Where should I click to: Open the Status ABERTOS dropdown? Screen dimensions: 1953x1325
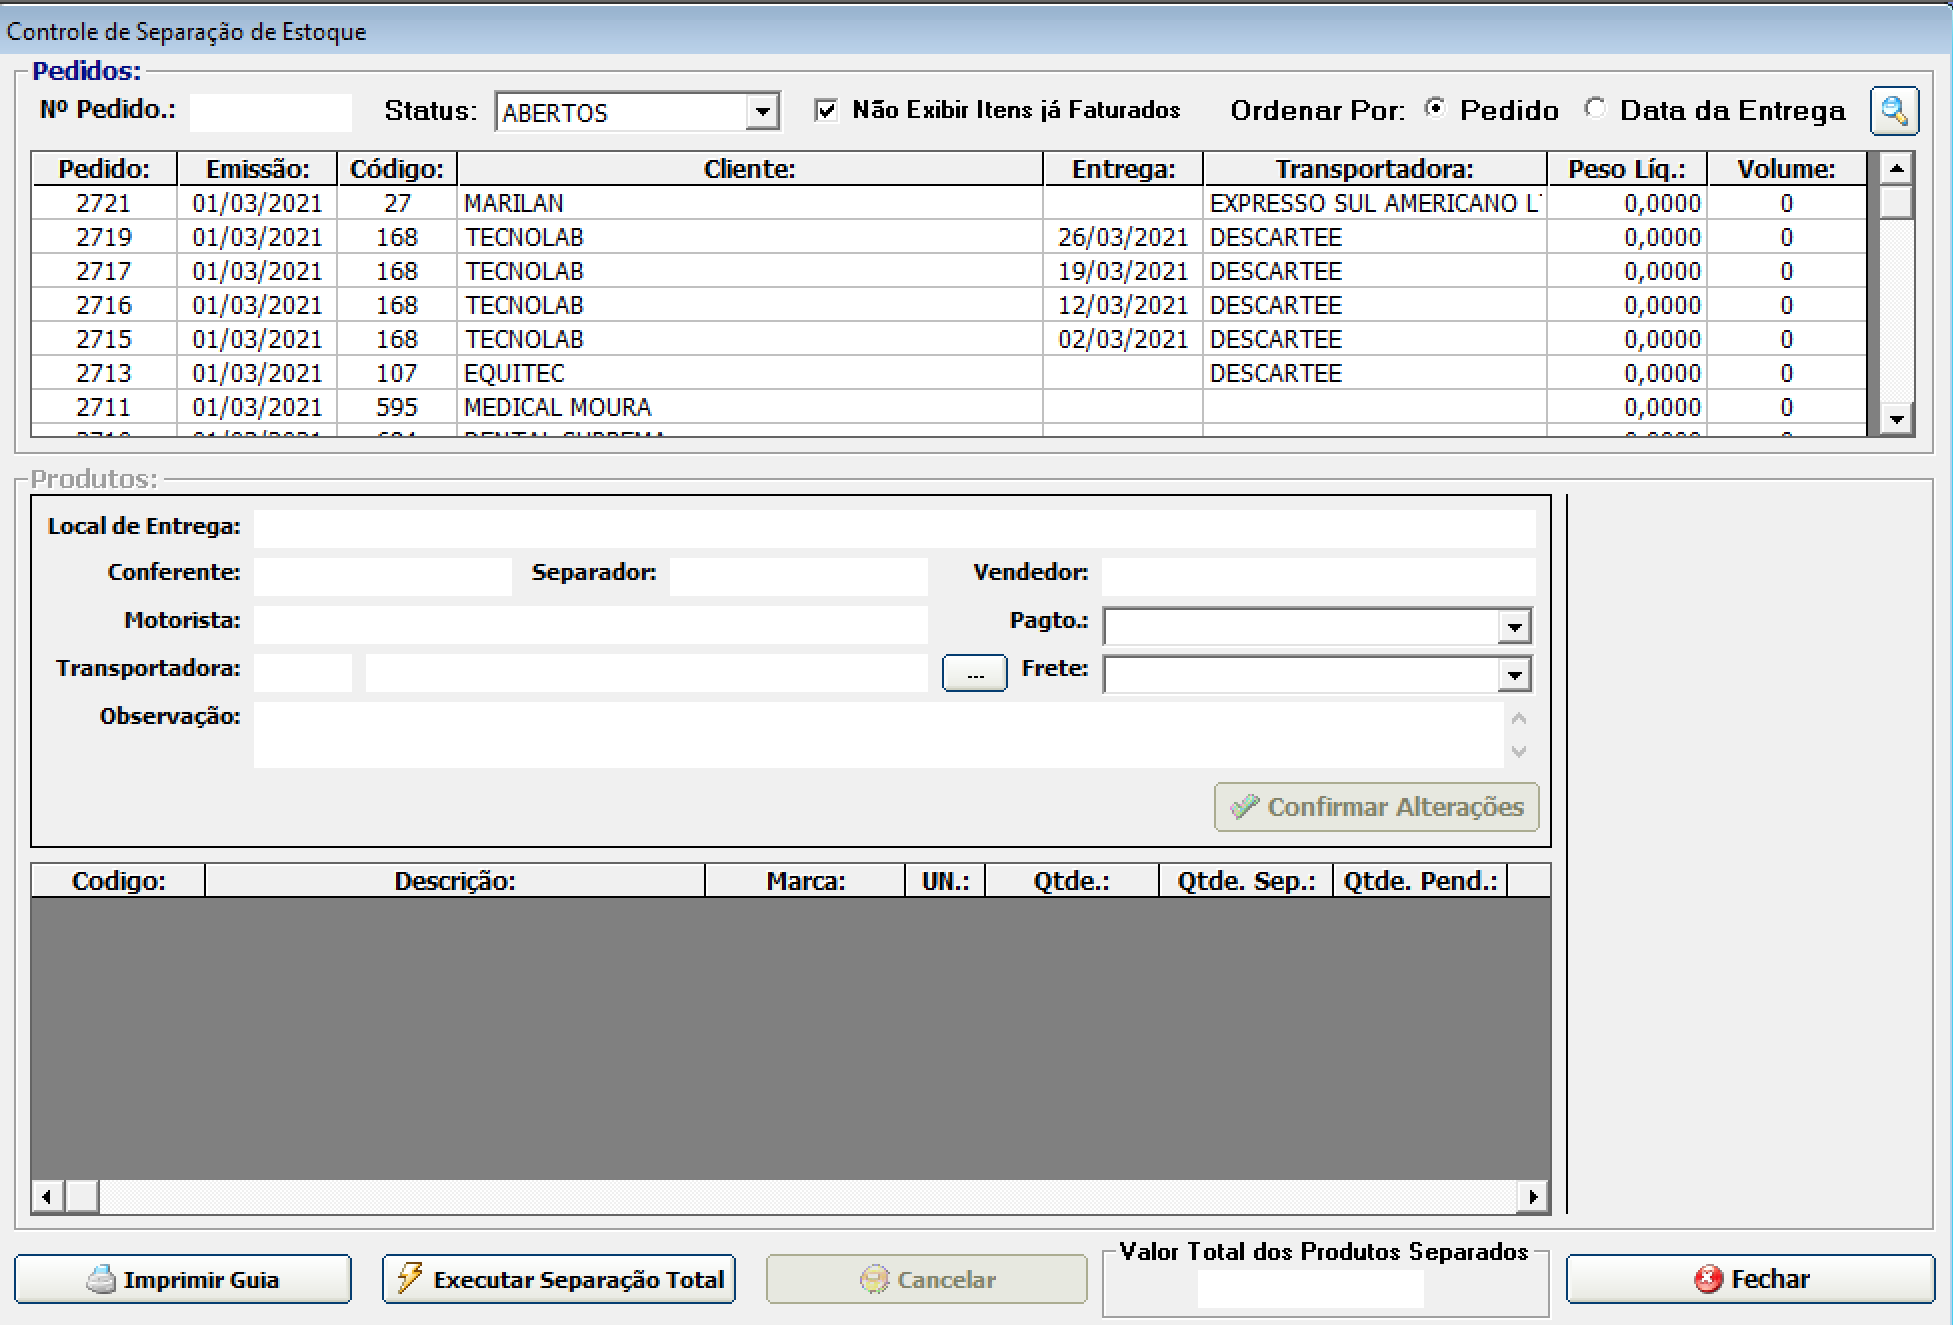(762, 112)
